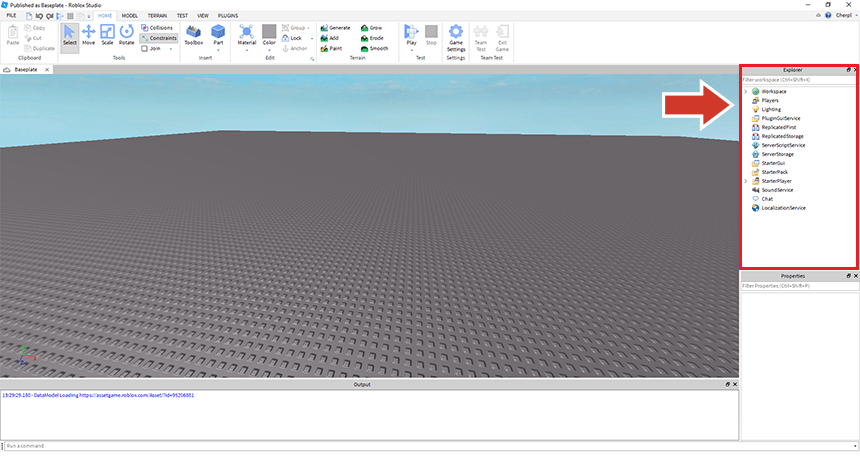Open the Toolbox
The width and height of the screenshot is (860, 460).
point(194,35)
